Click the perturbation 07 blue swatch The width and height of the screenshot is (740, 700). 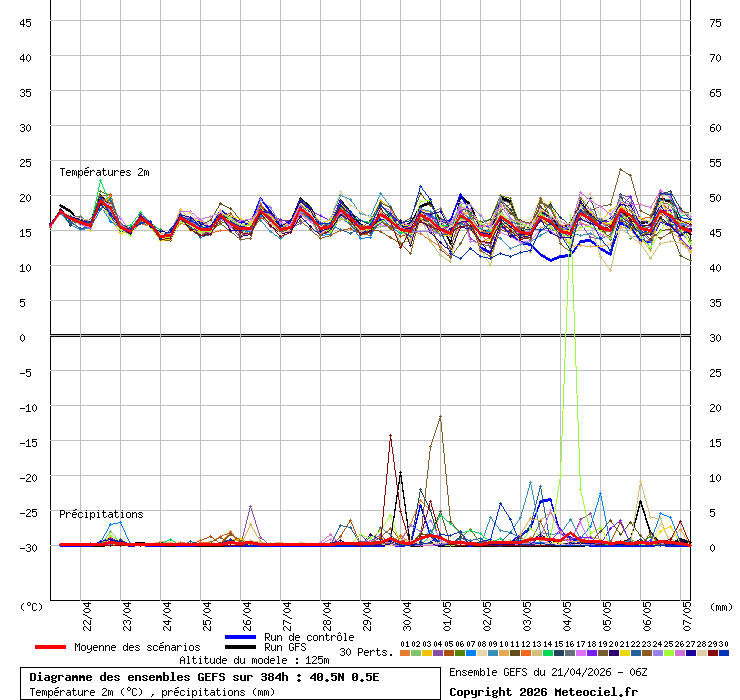pyautogui.click(x=471, y=653)
